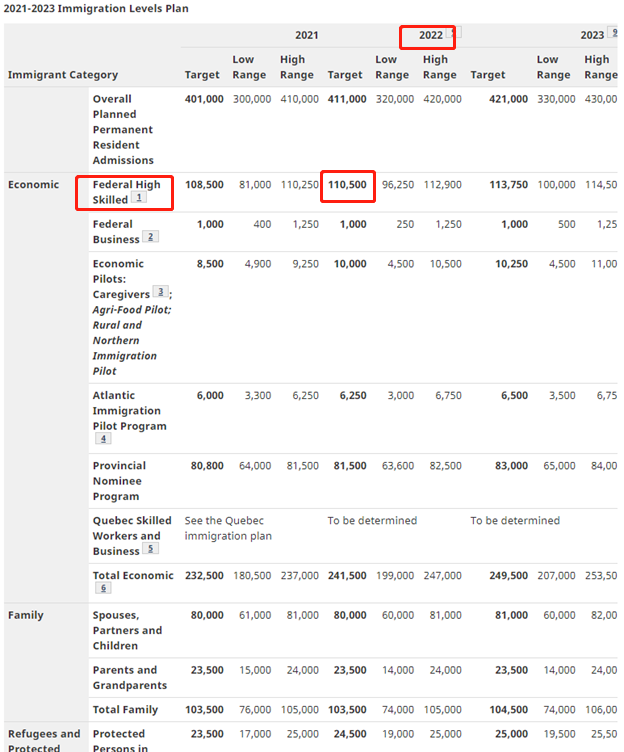This screenshot has height=752, width=624.
Task: Click the 2023 column header
Action: click(x=592, y=35)
